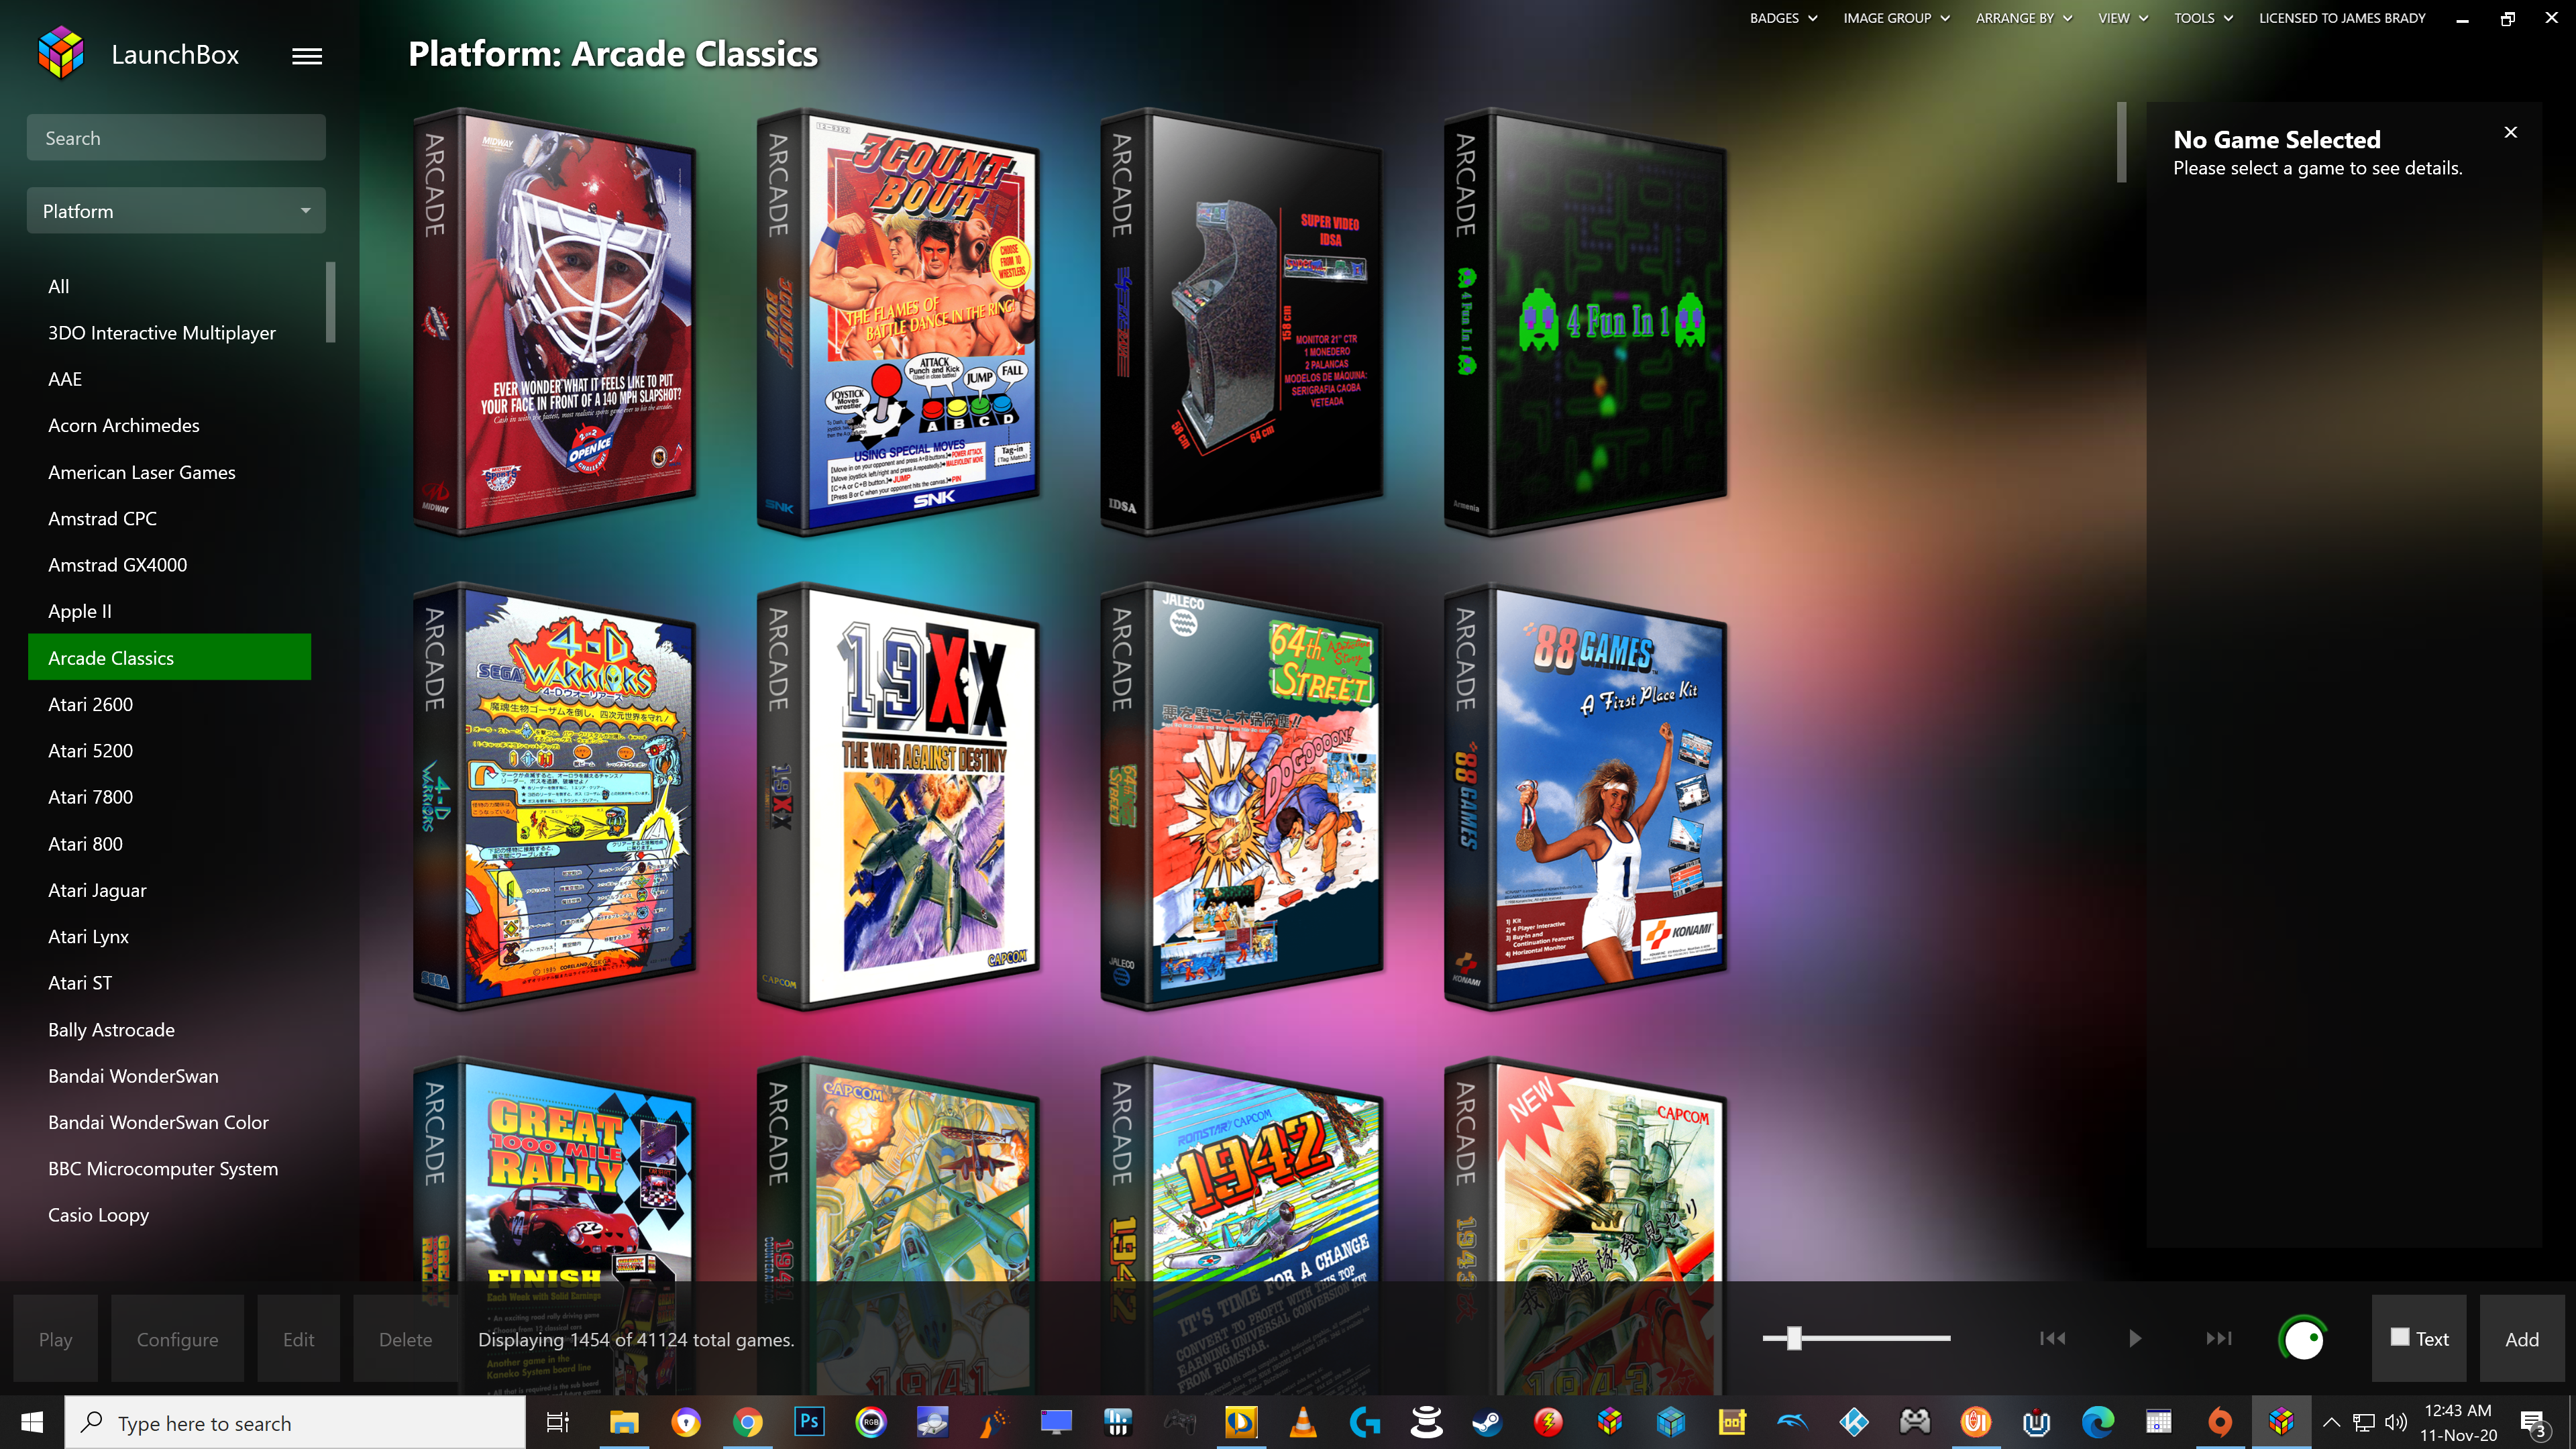
Task: Select the 19XX War Against Destiny box
Action: tap(898, 796)
